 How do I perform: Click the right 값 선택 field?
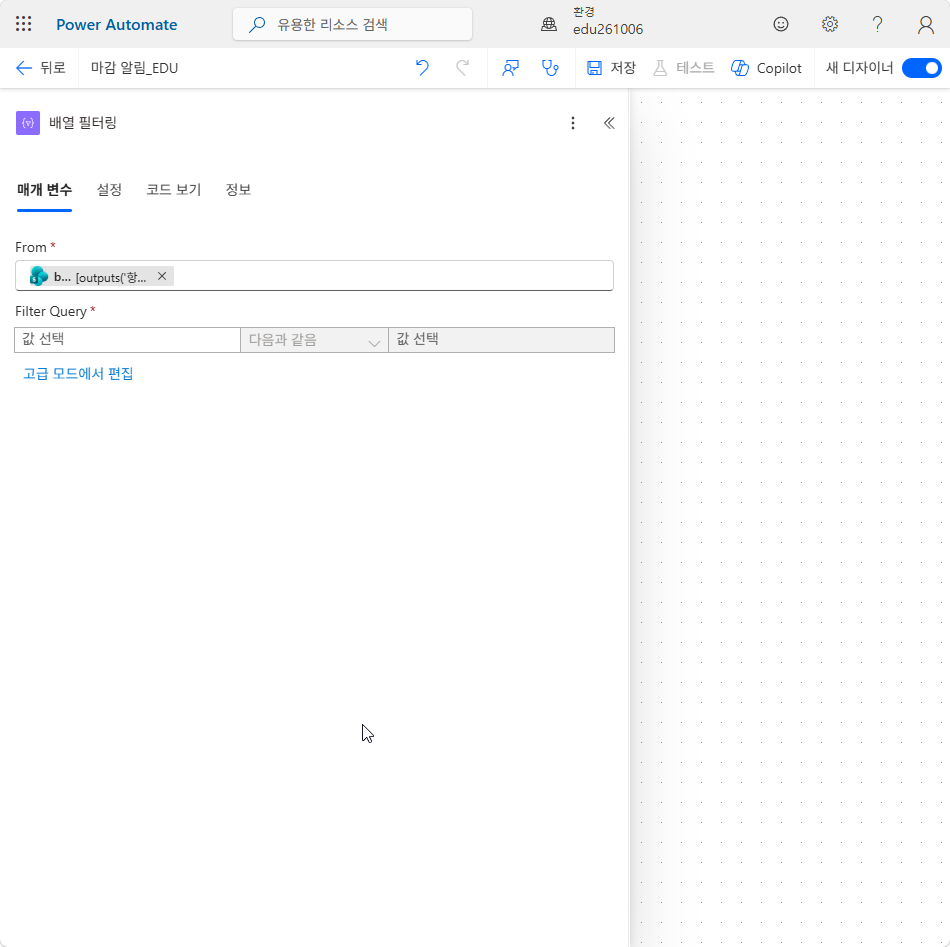coord(501,339)
